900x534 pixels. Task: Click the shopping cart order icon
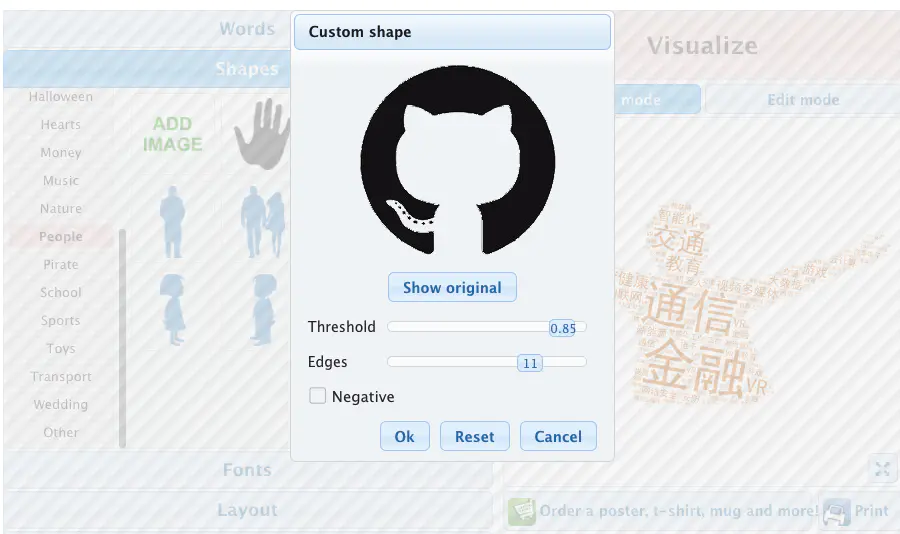[522, 511]
